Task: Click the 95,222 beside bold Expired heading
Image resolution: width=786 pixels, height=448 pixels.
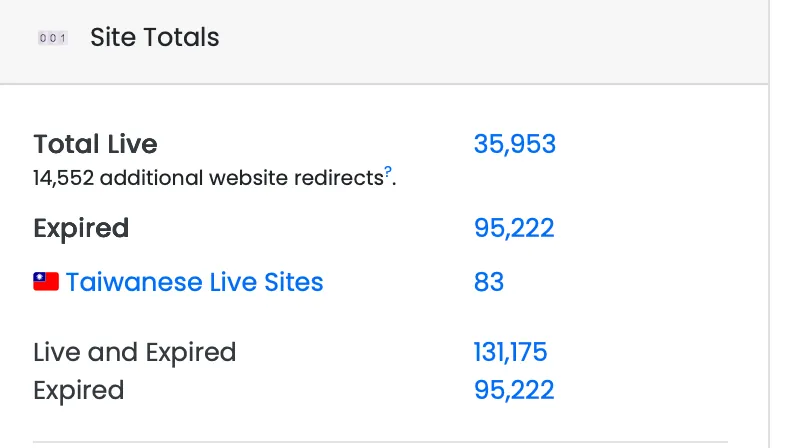Action: click(514, 229)
